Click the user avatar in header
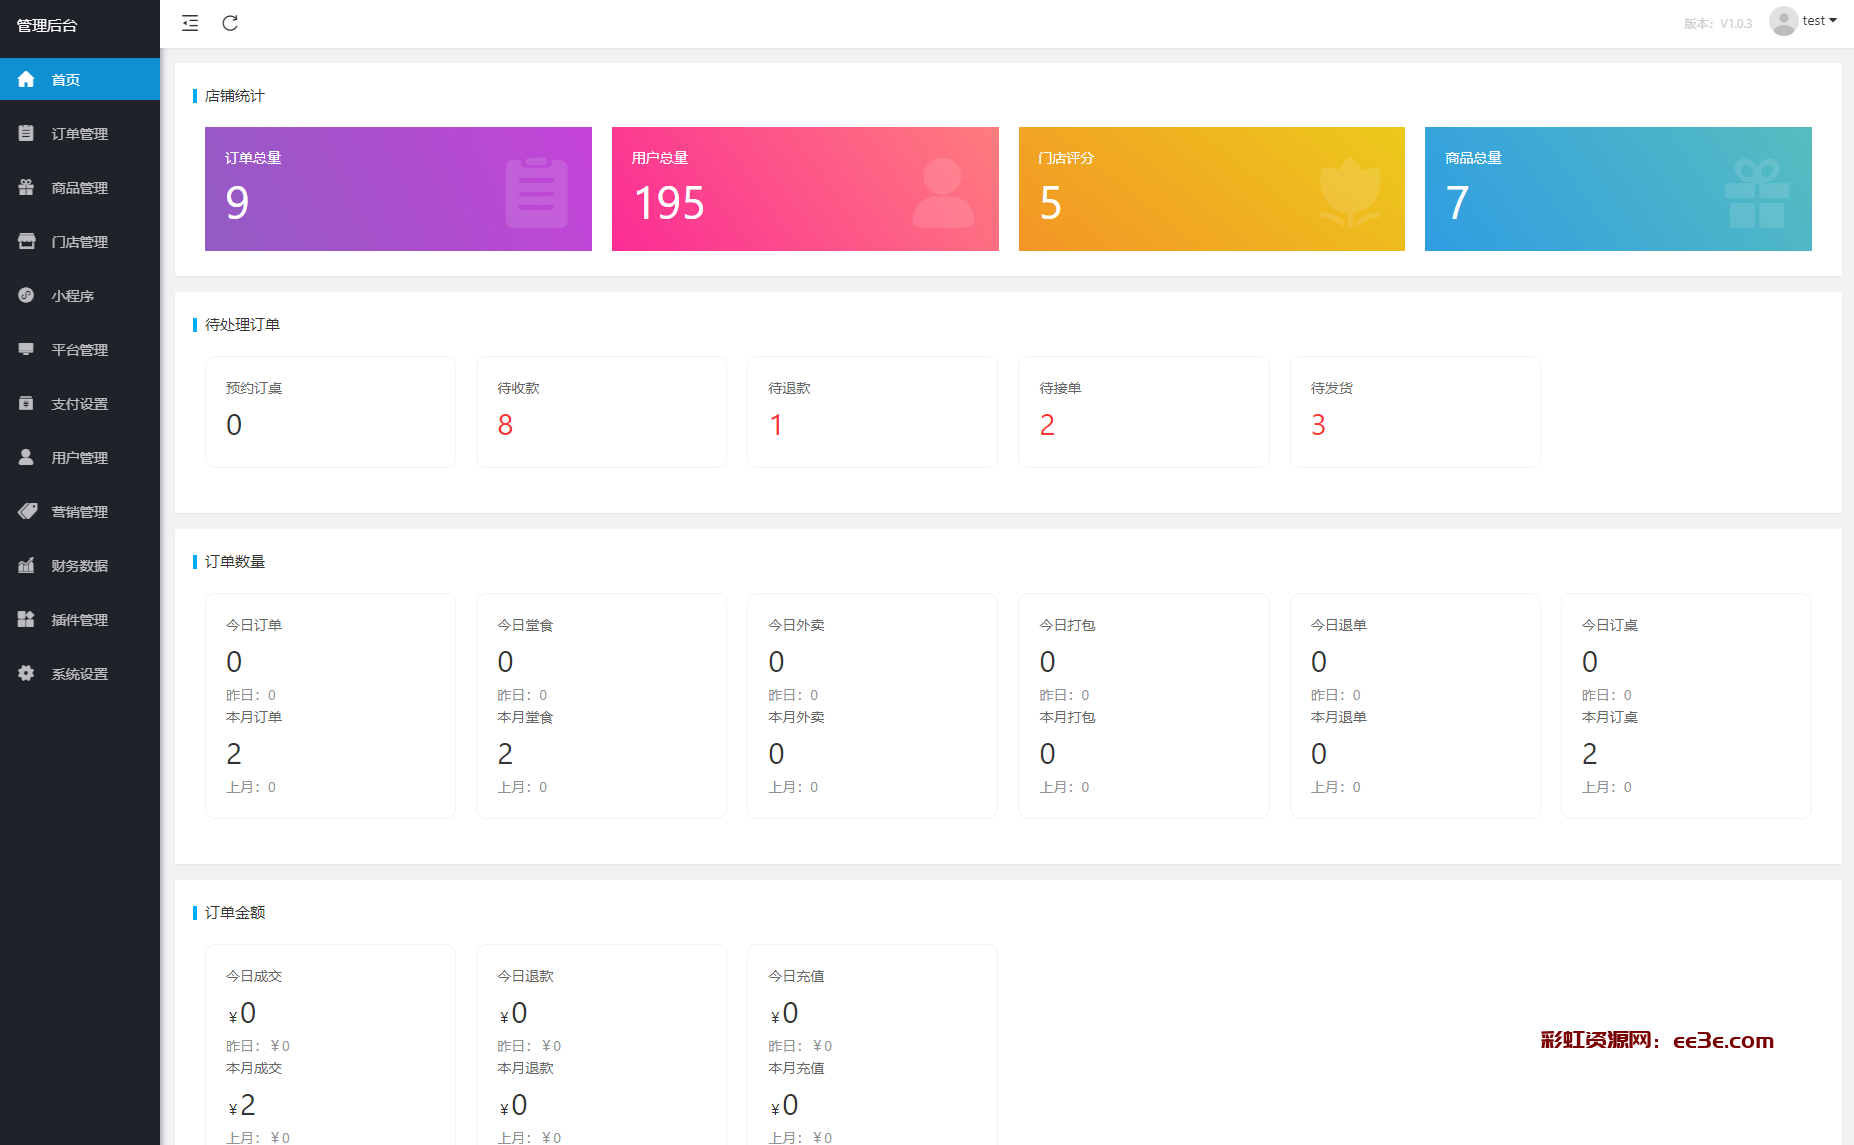Screen dimensions: 1854x1145 point(1783,21)
